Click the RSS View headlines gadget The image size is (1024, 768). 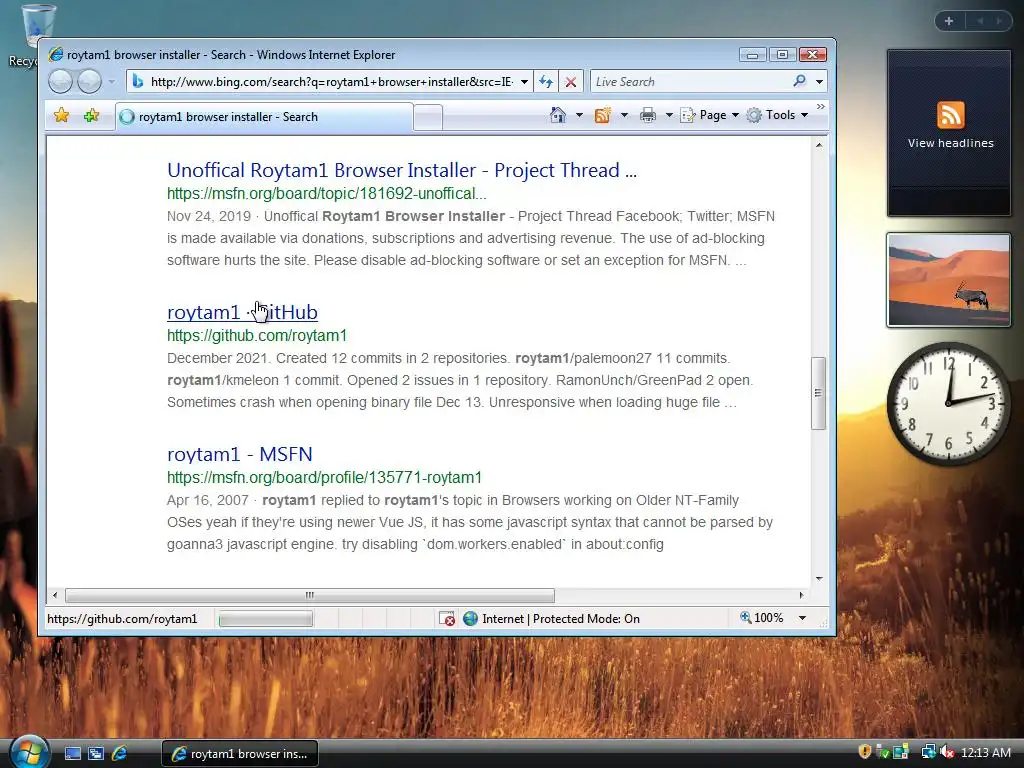(949, 133)
